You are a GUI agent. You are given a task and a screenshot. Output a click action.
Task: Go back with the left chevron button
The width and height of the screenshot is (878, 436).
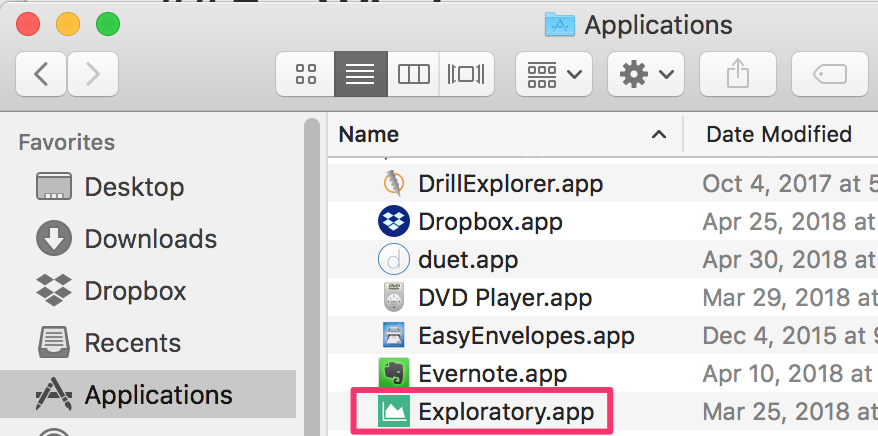(41, 74)
